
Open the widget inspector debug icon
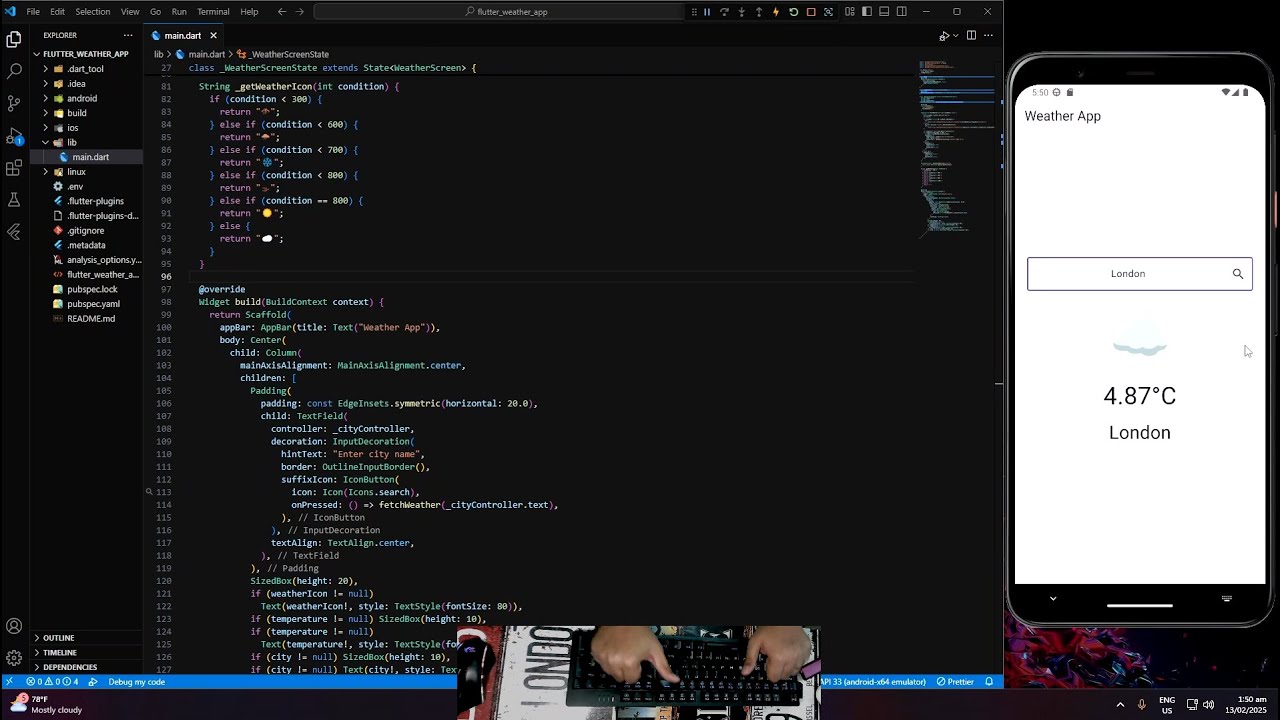tap(828, 12)
